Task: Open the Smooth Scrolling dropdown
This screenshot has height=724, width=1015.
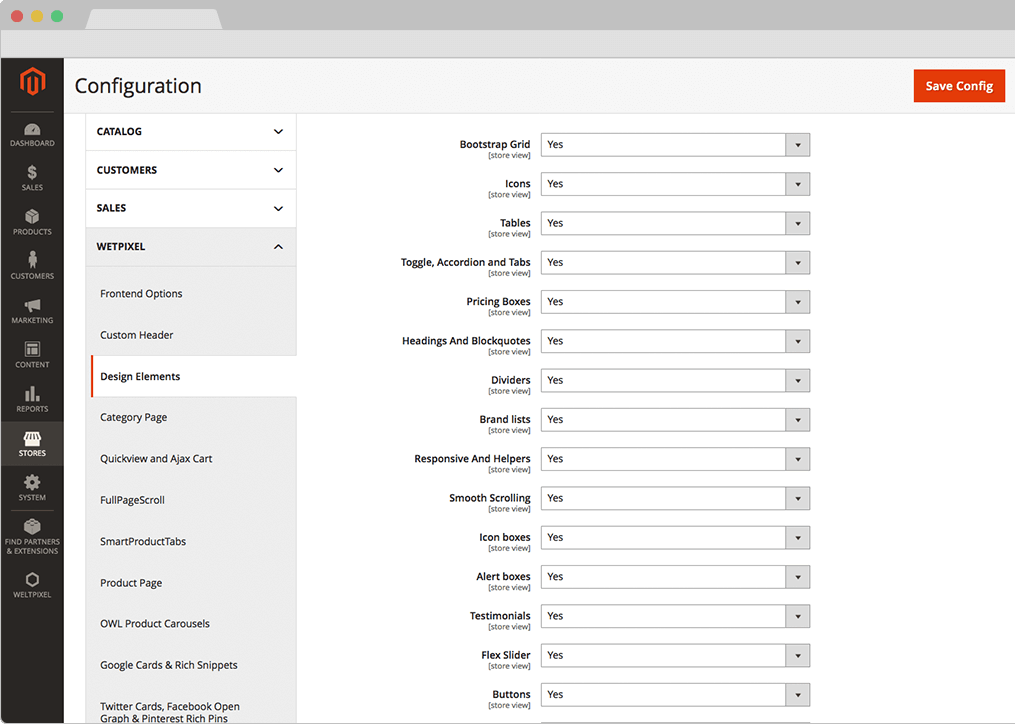Action: pyautogui.click(x=675, y=498)
